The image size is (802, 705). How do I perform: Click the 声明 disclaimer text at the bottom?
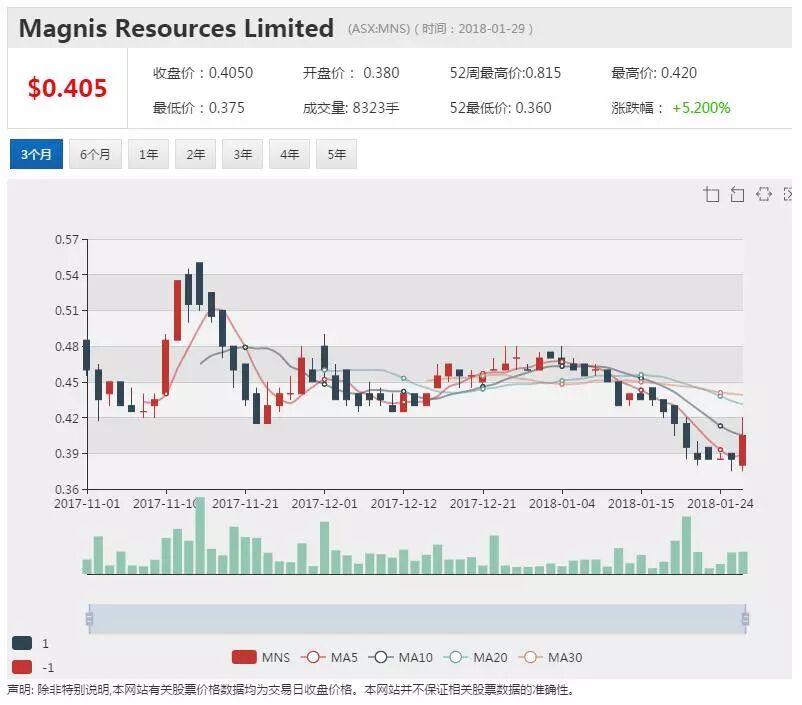tap(291, 690)
